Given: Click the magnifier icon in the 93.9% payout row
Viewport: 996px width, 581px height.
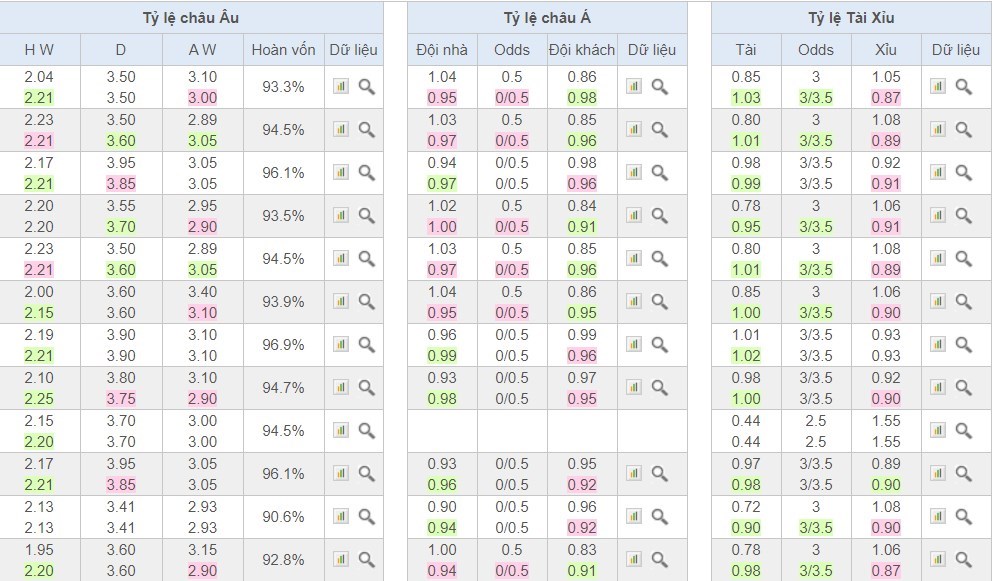Looking at the screenshot, I should [366, 302].
